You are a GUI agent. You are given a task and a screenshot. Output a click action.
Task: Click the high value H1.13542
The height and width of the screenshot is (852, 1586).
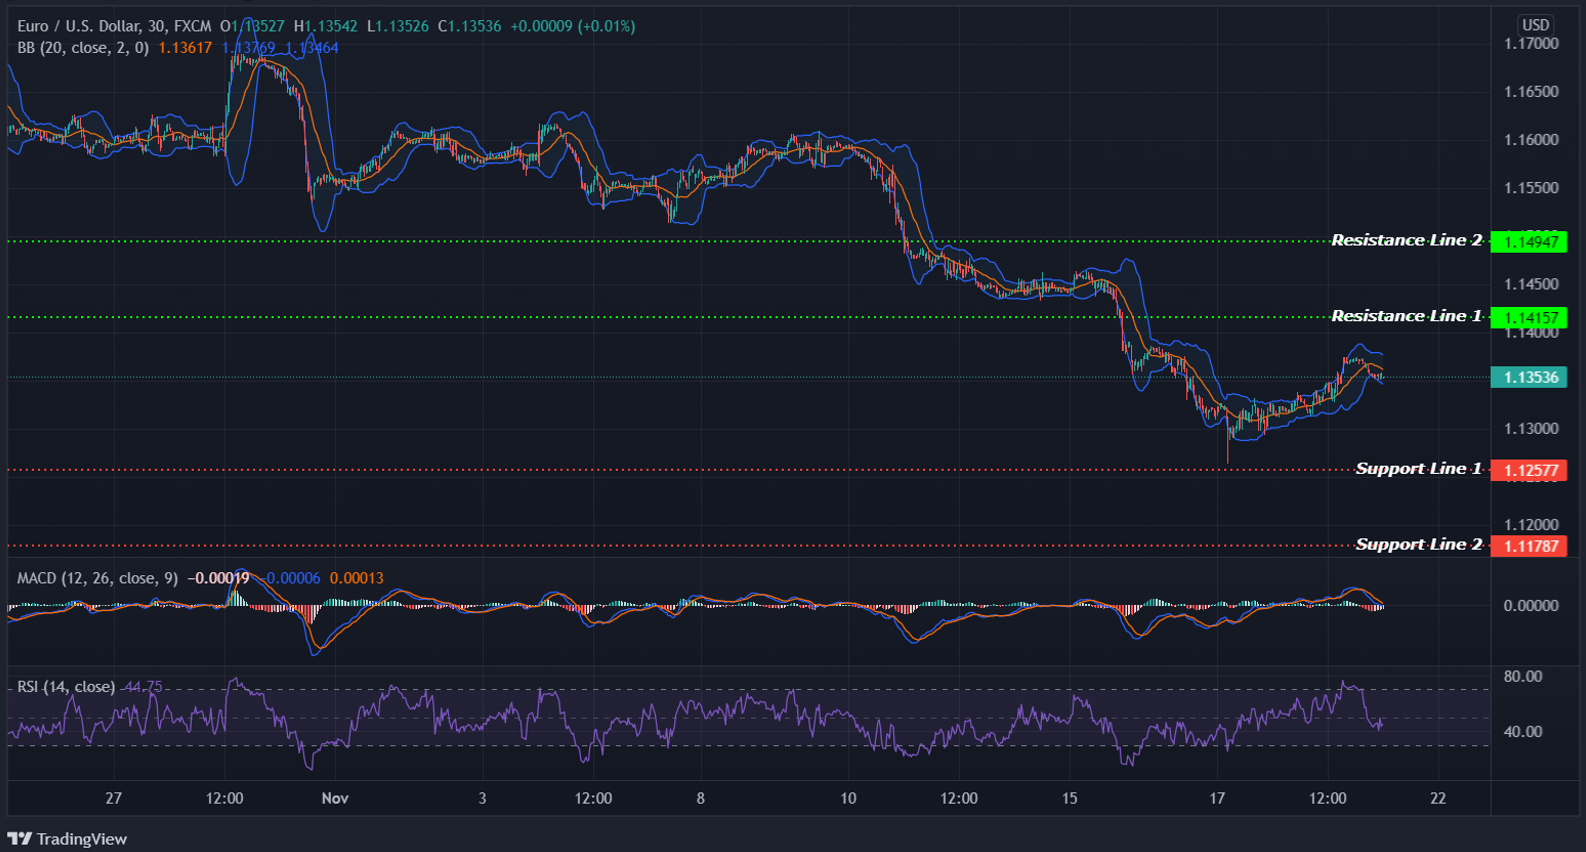[x=325, y=26]
